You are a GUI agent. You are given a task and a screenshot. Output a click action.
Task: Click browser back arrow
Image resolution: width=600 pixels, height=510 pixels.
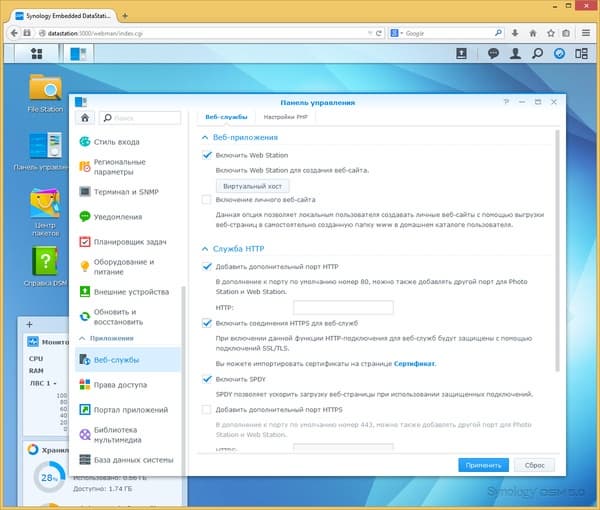14,33
